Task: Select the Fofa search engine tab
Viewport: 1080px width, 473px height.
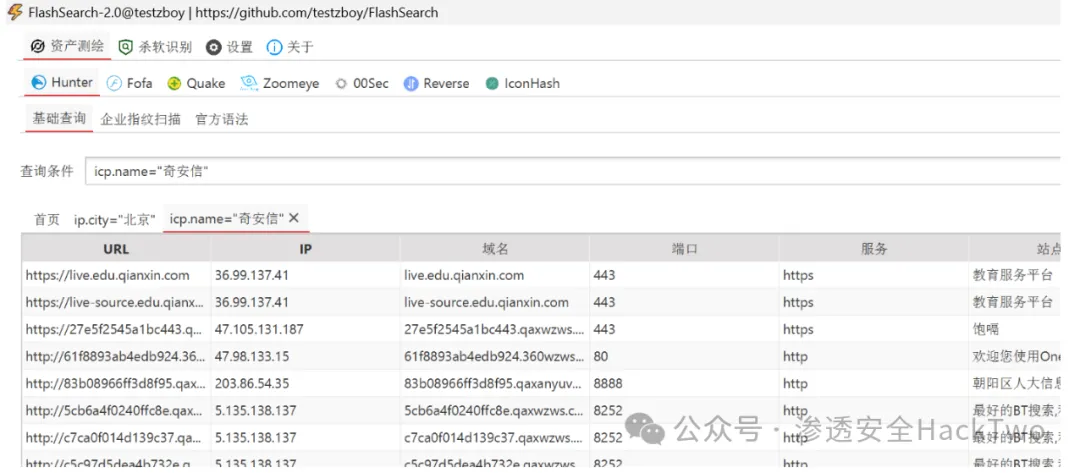Action: tap(129, 84)
